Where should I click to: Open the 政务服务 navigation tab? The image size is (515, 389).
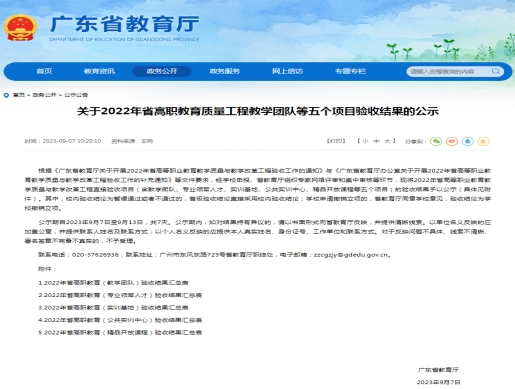[x=225, y=71]
